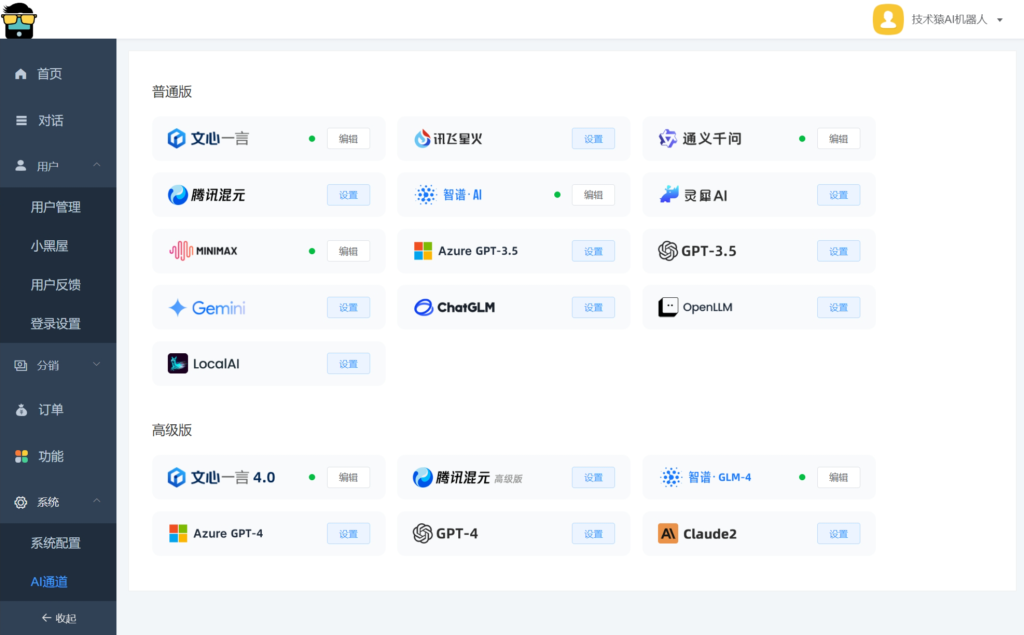Click the 功能 colorful grid icon
Viewport: 1024px width, 635px height.
[21, 456]
